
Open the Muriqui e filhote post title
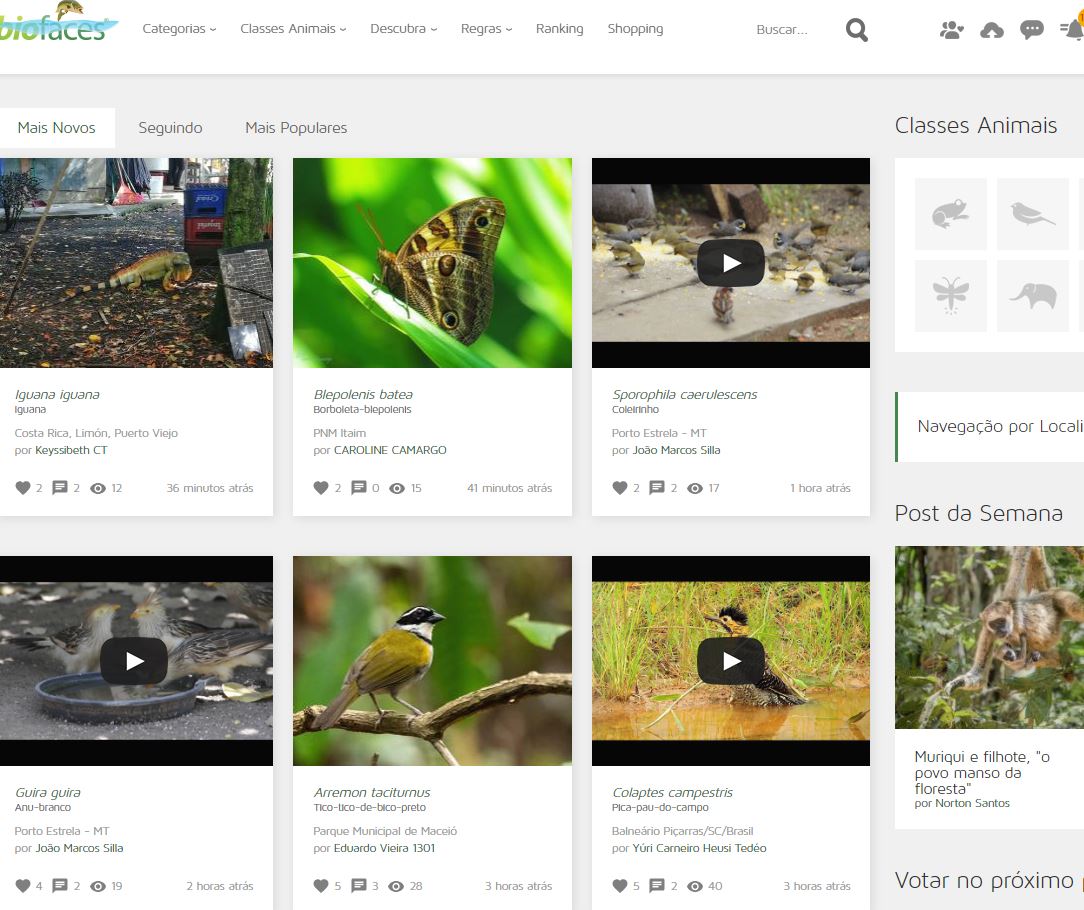pyautogui.click(x=982, y=772)
